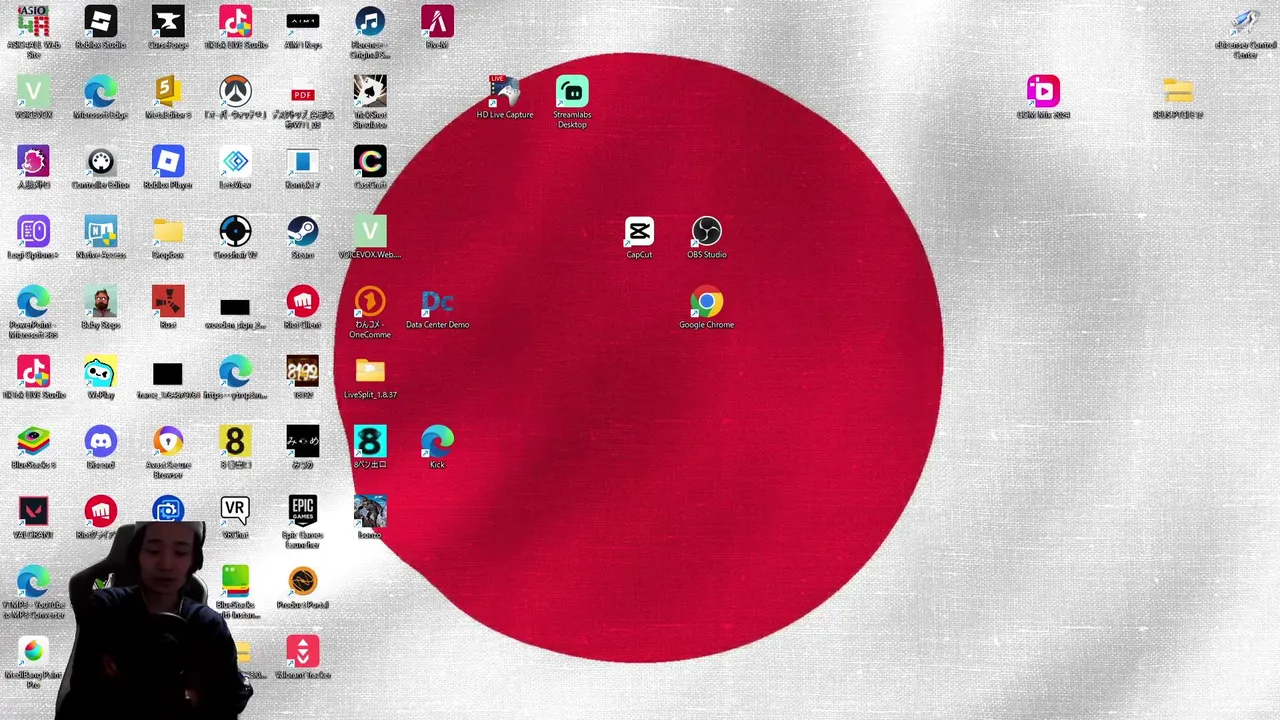Launch BlueStacks 5 from the desktop
This screenshot has height=720, width=1280.
[33, 442]
